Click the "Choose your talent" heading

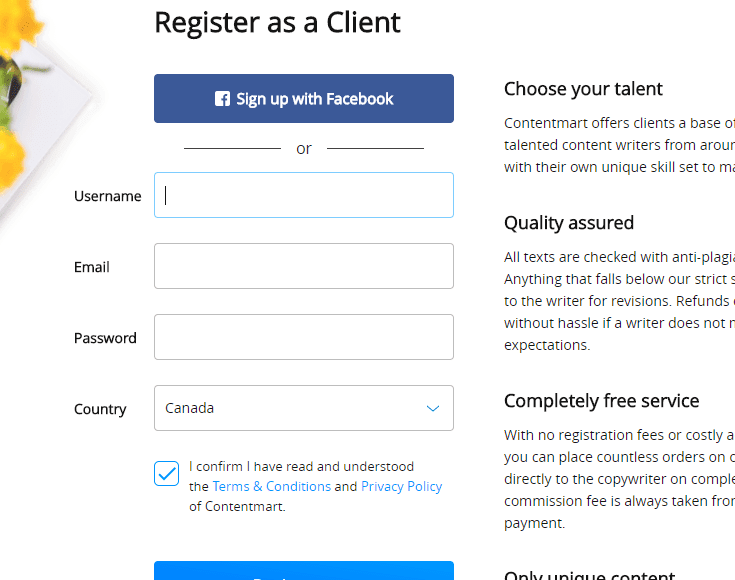(x=583, y=89)
